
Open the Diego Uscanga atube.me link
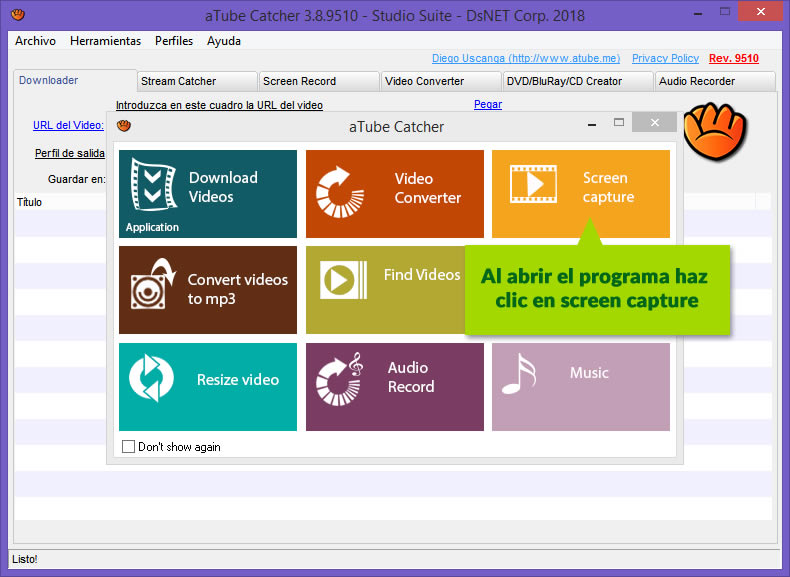coord(526,58)
